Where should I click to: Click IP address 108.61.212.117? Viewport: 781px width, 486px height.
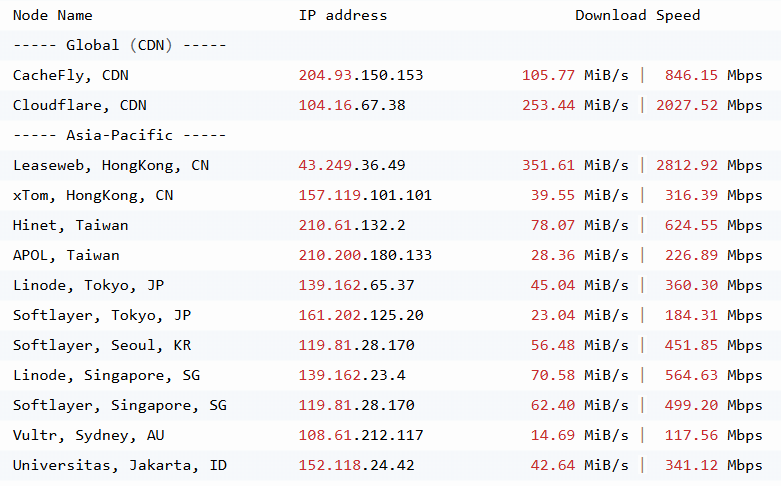point(361,436)
